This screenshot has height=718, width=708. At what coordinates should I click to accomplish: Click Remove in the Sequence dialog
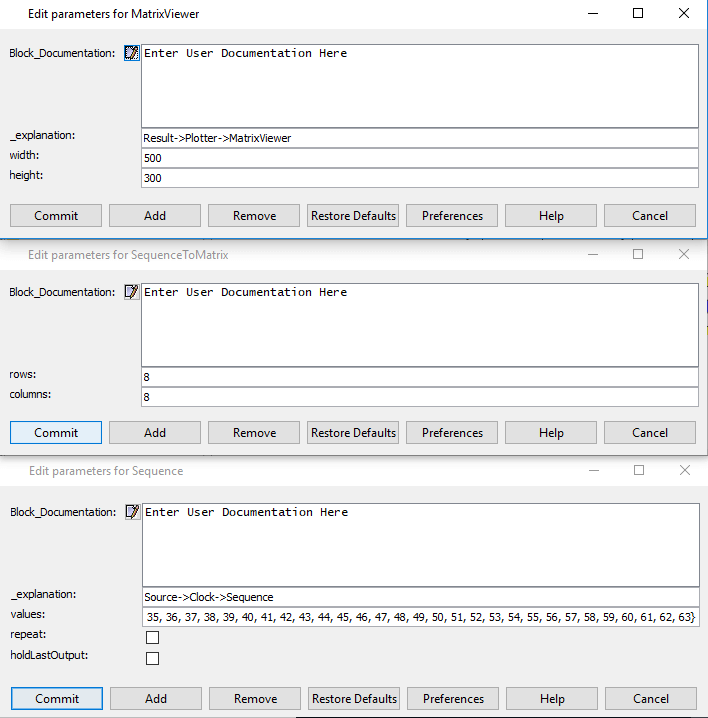[x=255, y=699]
